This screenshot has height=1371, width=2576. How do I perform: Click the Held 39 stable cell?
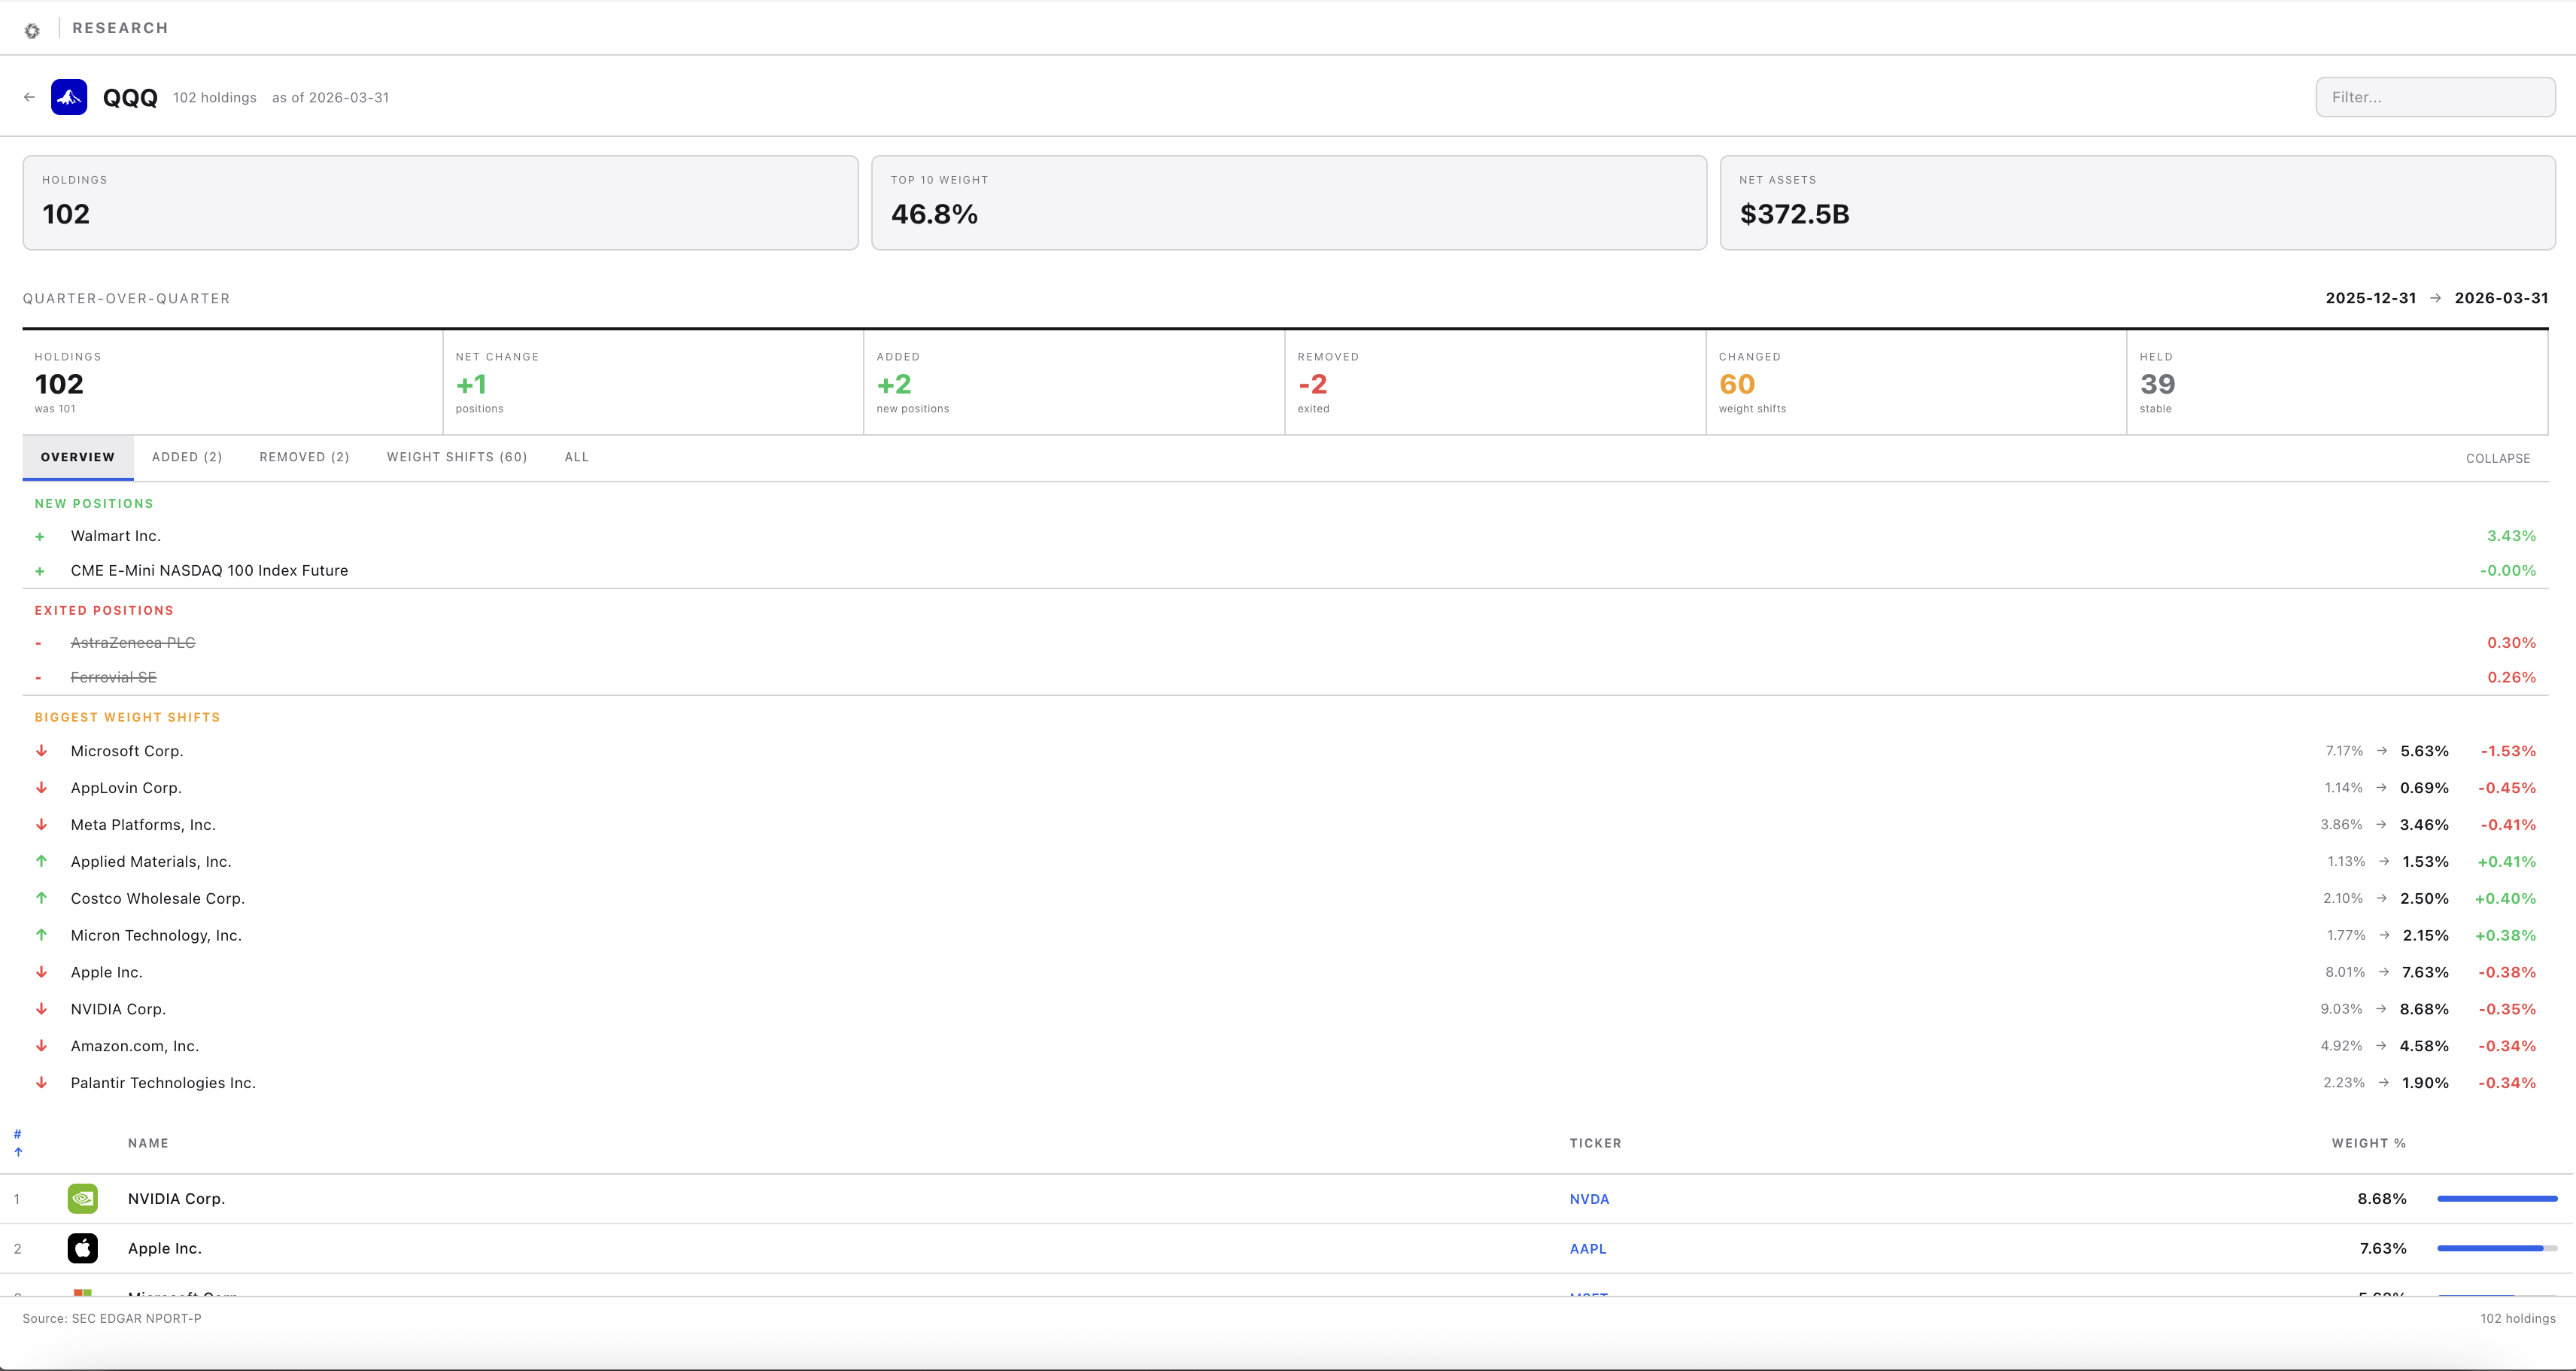(2337, 382)
